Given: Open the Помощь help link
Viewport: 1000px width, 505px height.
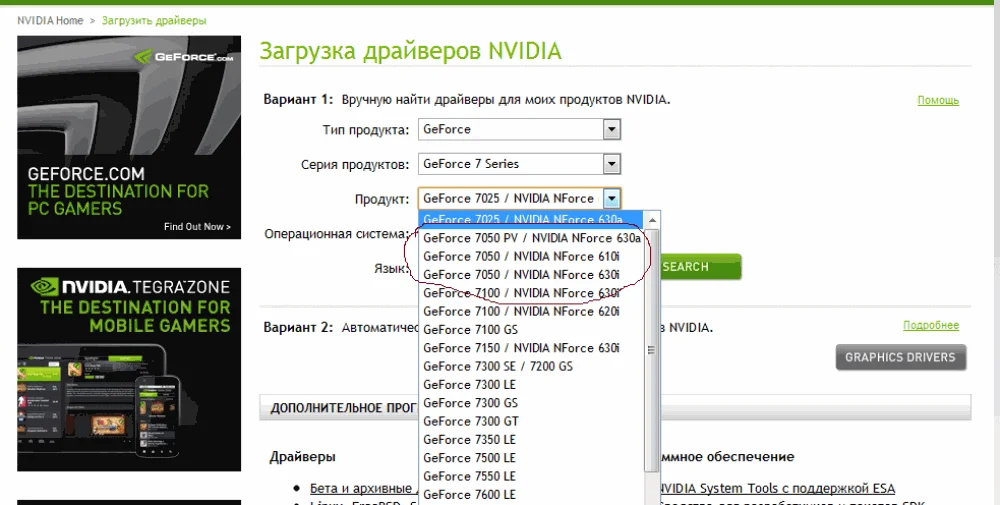Looking at the screenshot, I should click(938, 100).
